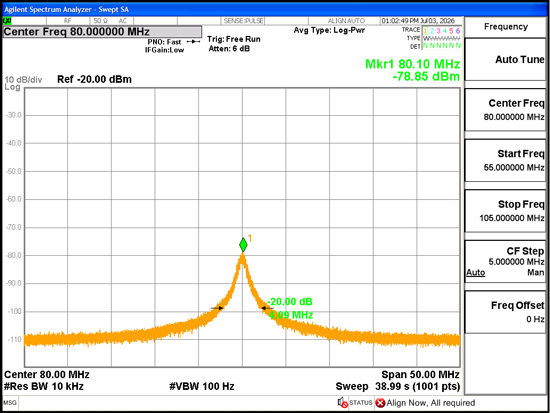Click the Align Now, All required message

point(431,403)
